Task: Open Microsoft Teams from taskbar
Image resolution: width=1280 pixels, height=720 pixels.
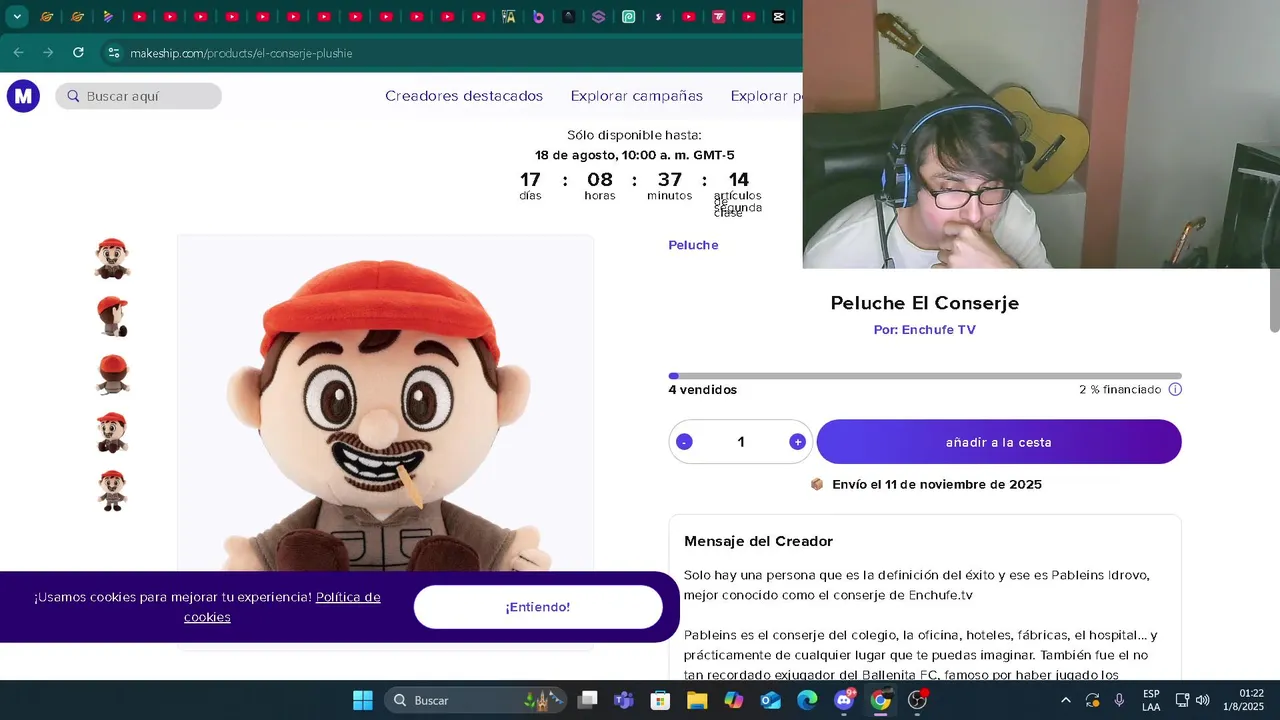Action: (x=624, y=700)
